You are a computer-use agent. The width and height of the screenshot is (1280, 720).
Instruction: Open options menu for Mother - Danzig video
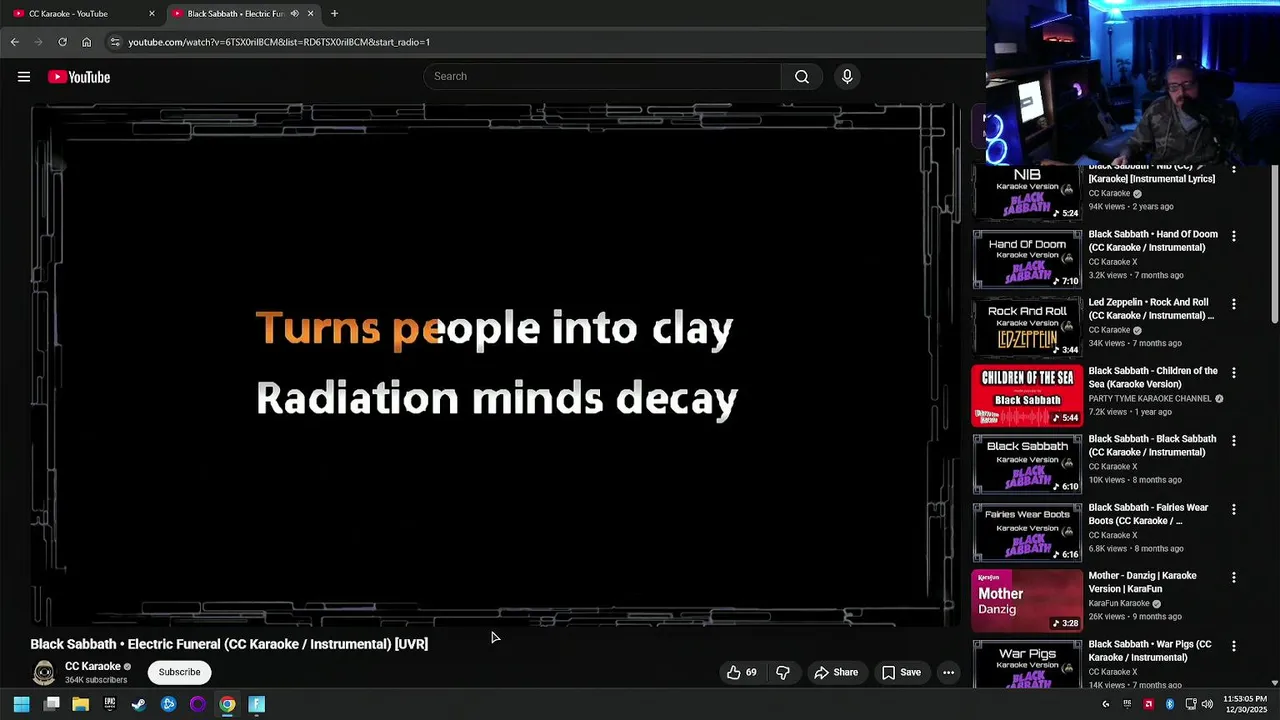point(1233,577)
